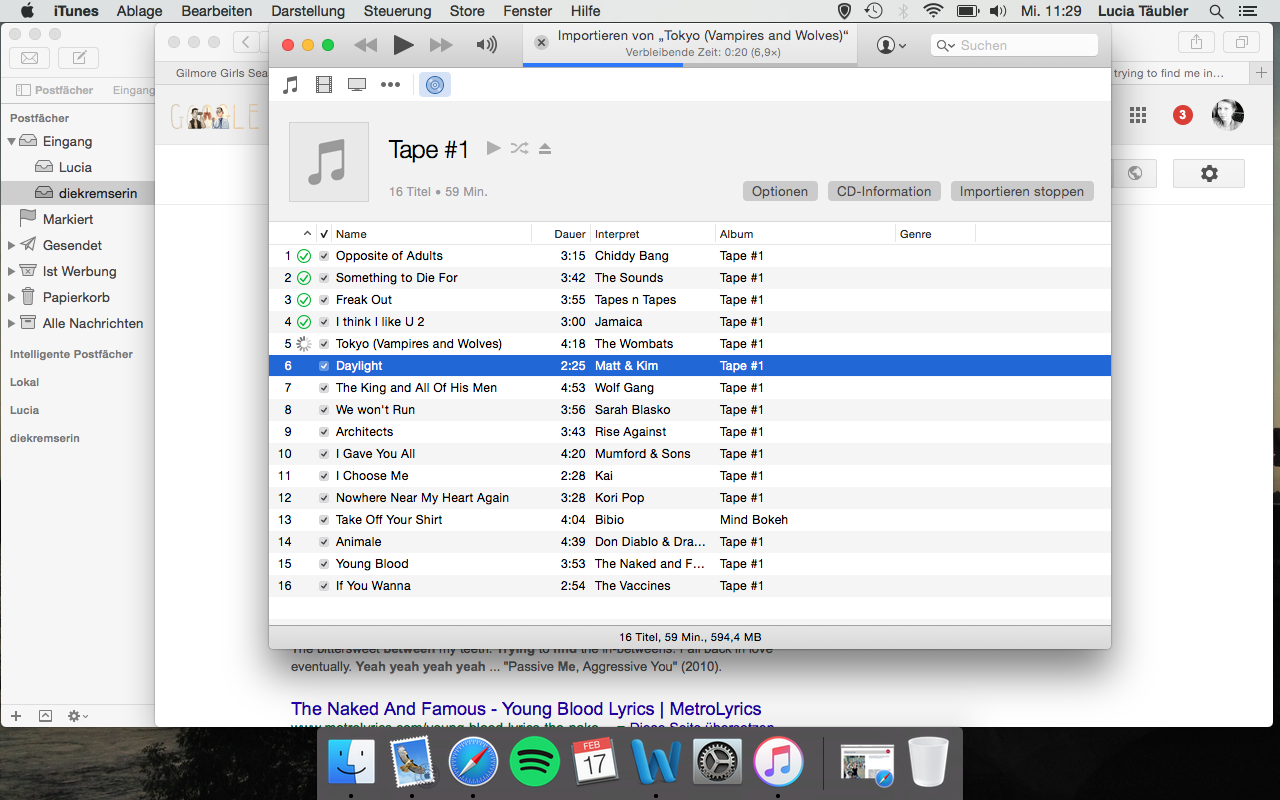Open the red Google notifications badge
The width and height of the screenshot is (1280, 800).
(1182, 115)
